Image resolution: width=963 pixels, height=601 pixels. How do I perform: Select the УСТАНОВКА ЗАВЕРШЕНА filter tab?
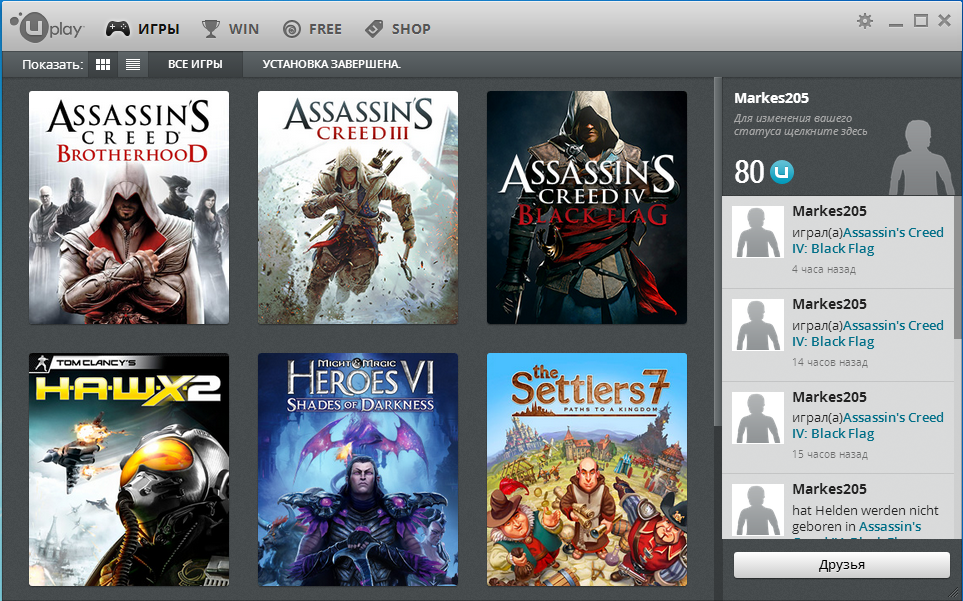pyautogui.click(x=332, y=64)
